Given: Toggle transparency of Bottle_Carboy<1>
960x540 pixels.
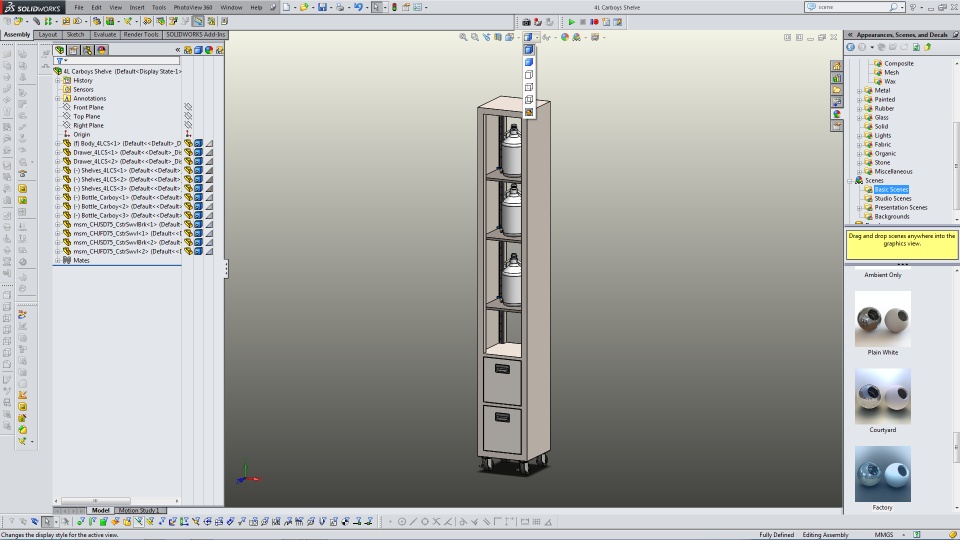Looking at the screenshot, I should tap(209, 197).
